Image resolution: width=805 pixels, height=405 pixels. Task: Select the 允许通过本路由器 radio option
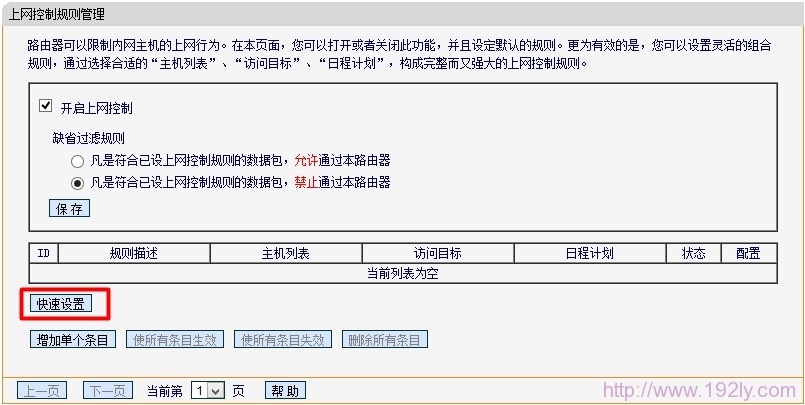(78, 162)
